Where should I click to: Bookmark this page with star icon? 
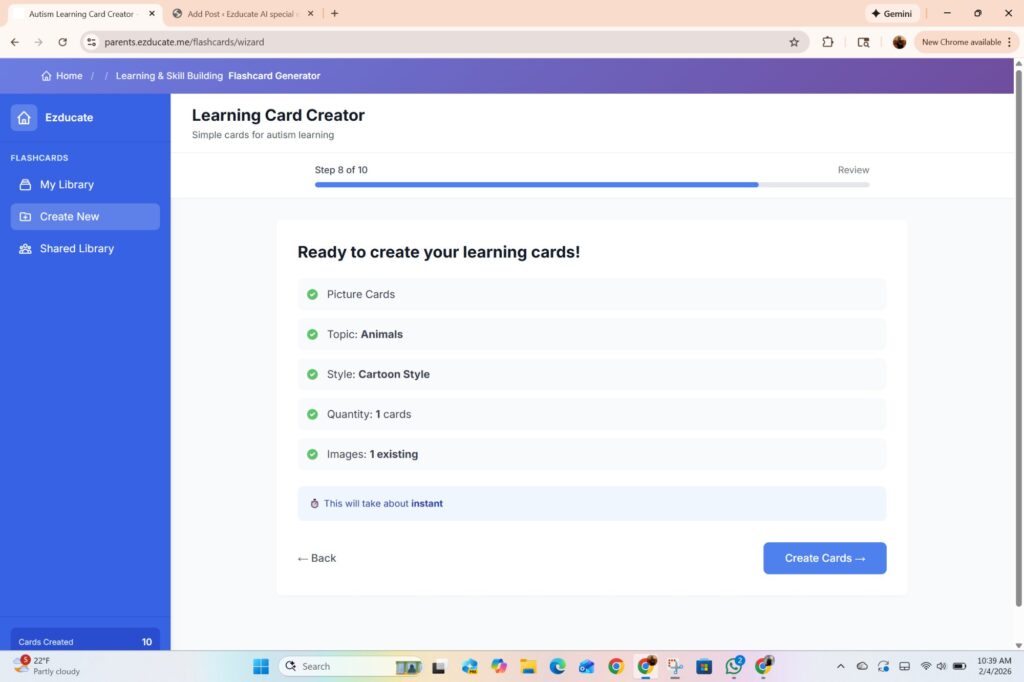[794, 42]
